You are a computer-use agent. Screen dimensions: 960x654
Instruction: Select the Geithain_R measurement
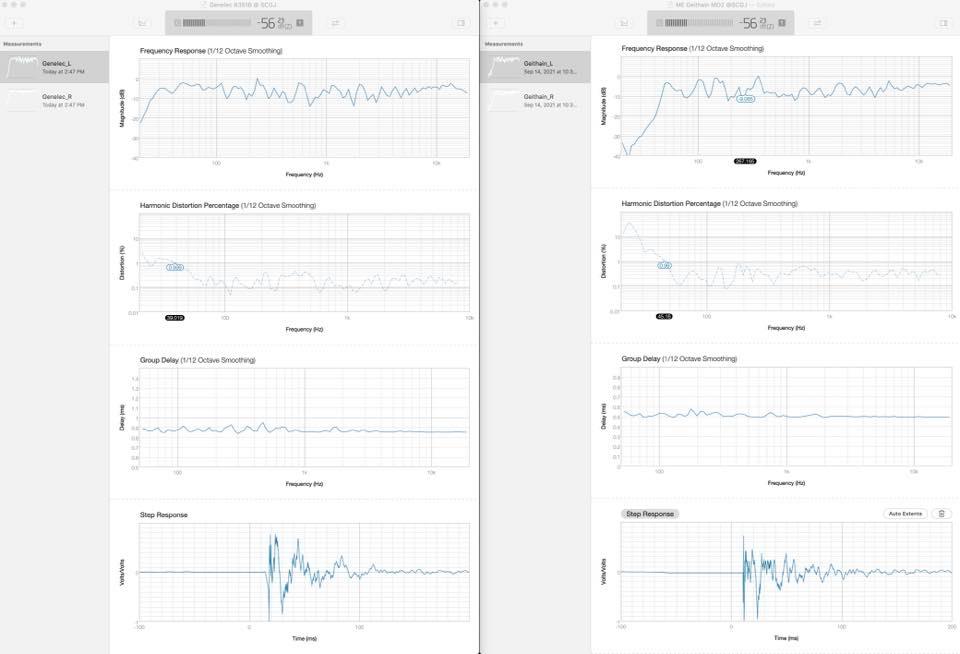[x=536, y=100]
